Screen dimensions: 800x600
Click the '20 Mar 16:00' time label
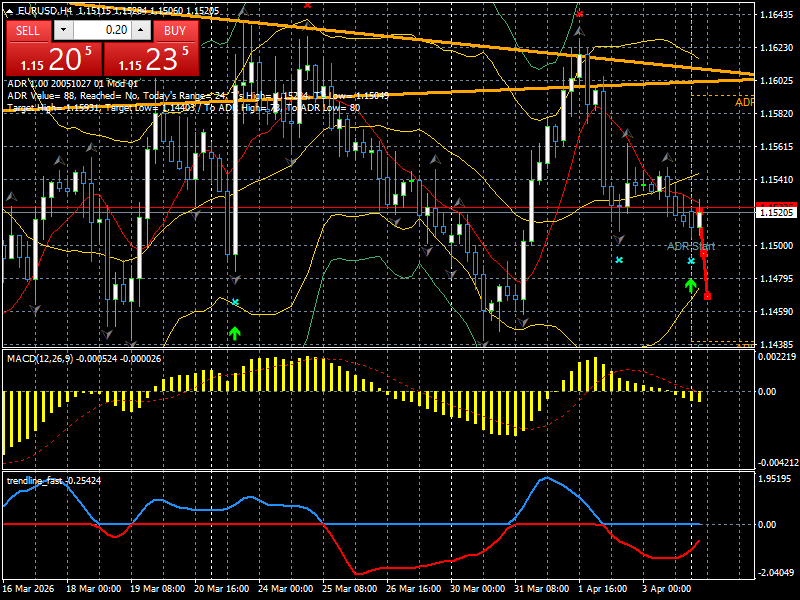[x=221, y=588]
